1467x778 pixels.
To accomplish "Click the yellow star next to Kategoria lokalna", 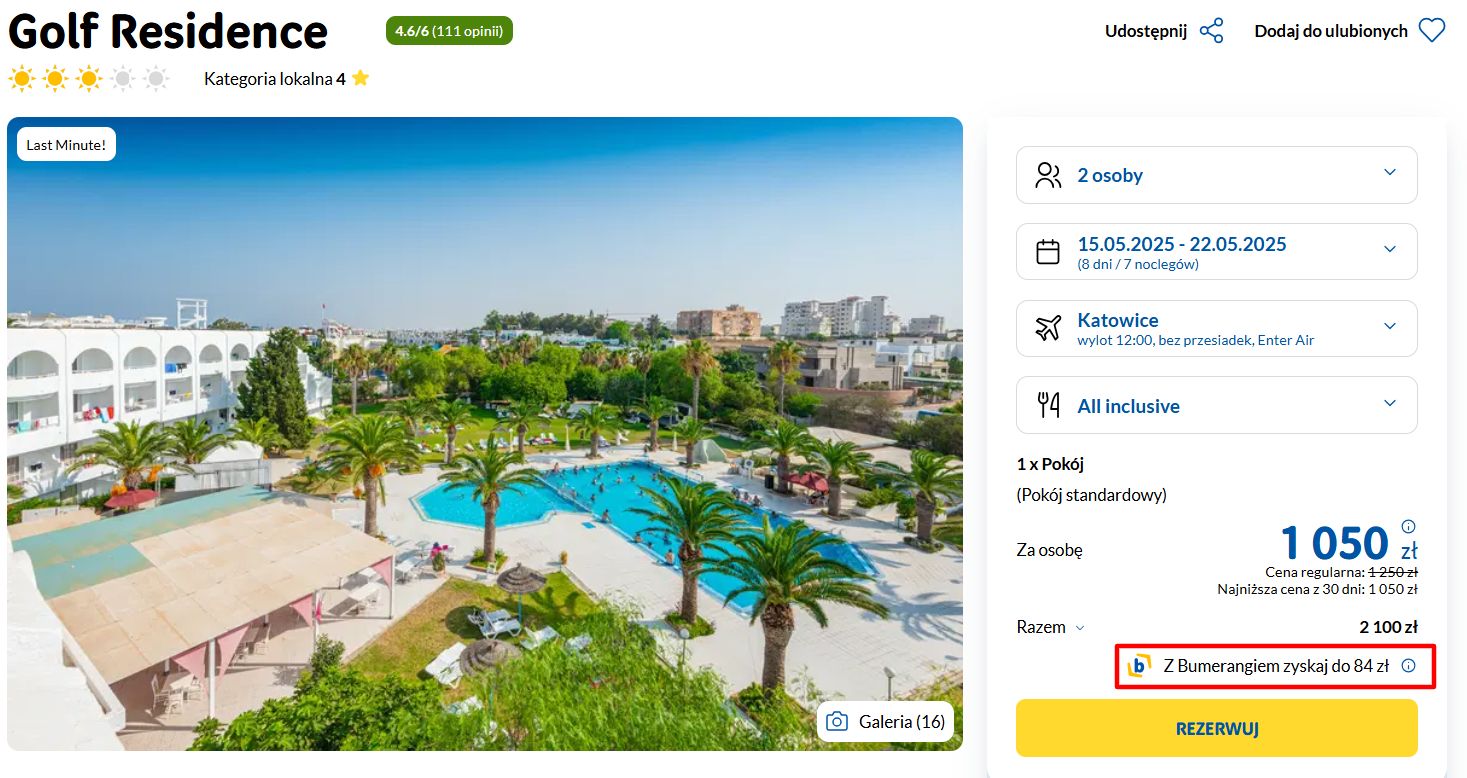I will point(361,78).
